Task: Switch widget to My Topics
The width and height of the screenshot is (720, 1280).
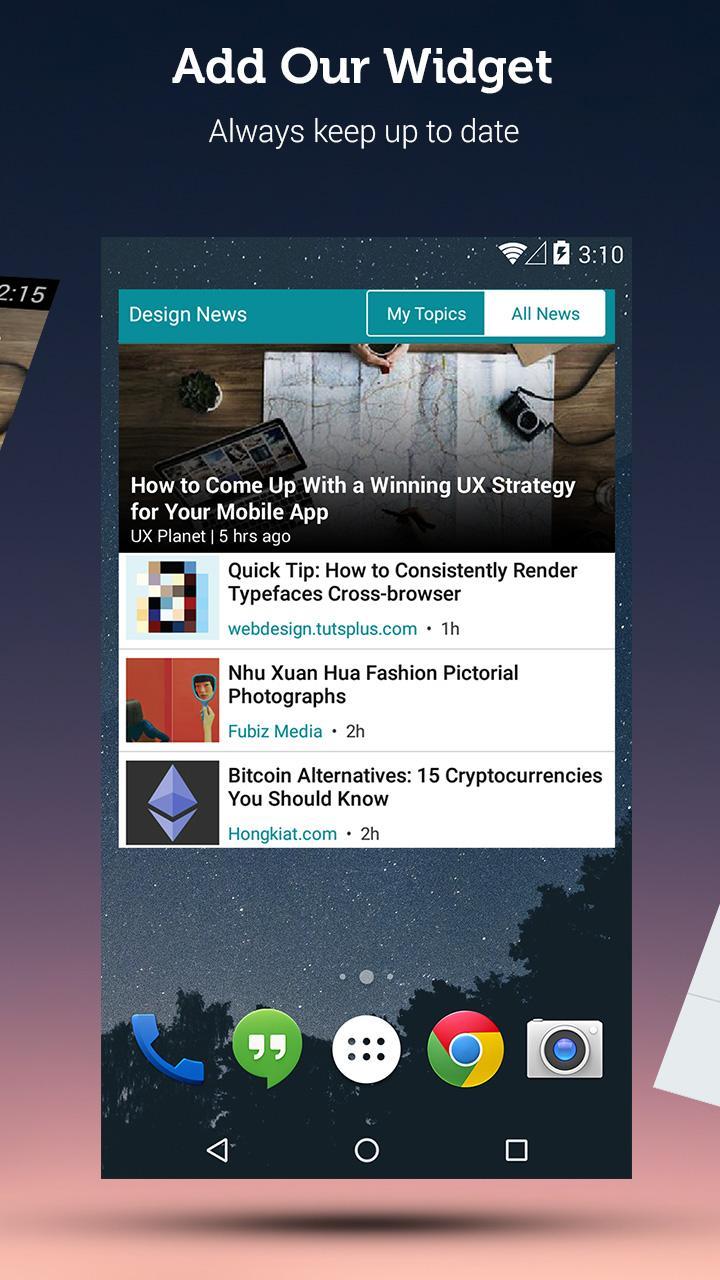Action: point(427,314)
